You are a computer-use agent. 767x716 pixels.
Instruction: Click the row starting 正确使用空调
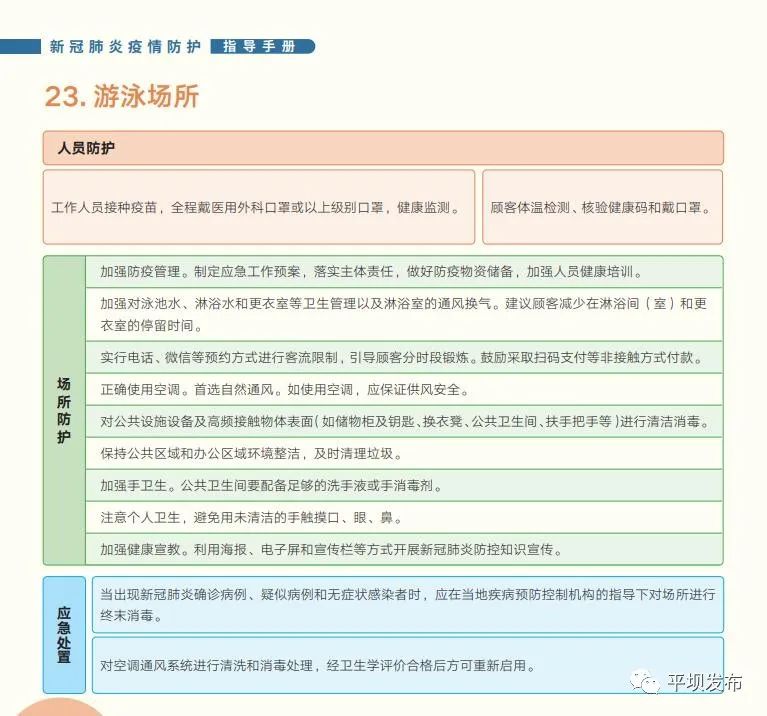[x=404, y=389]
